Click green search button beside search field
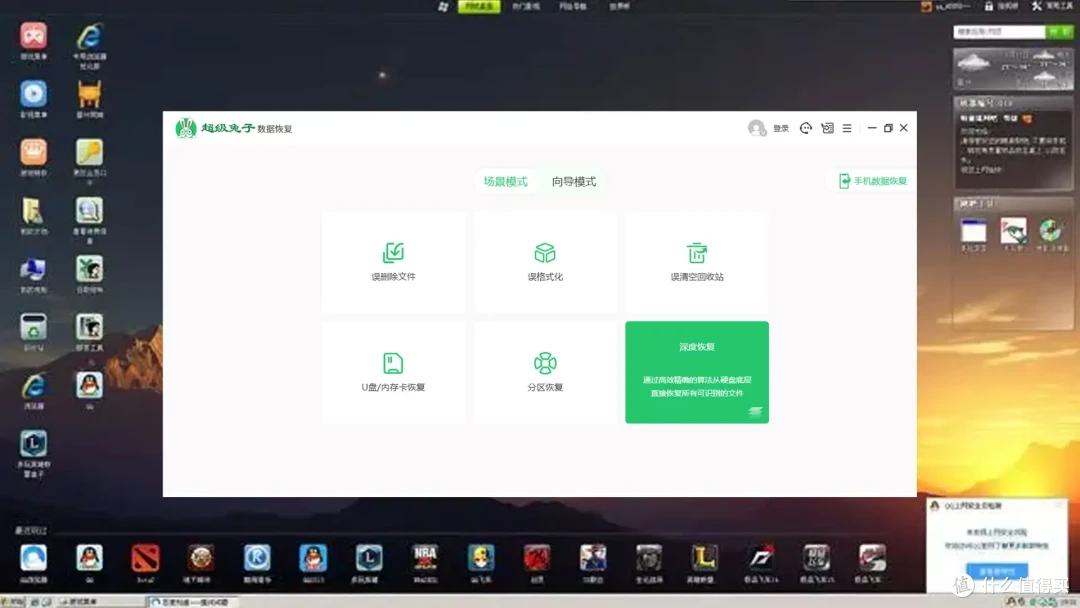This screenshot has width=1080, height=608. point(1059,32)
